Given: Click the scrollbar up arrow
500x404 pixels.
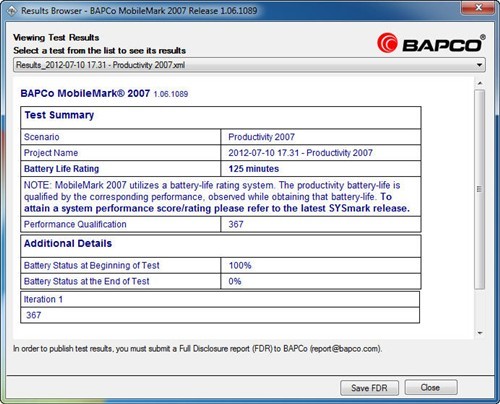Looking at the screenshot, I should coord(480,83).
